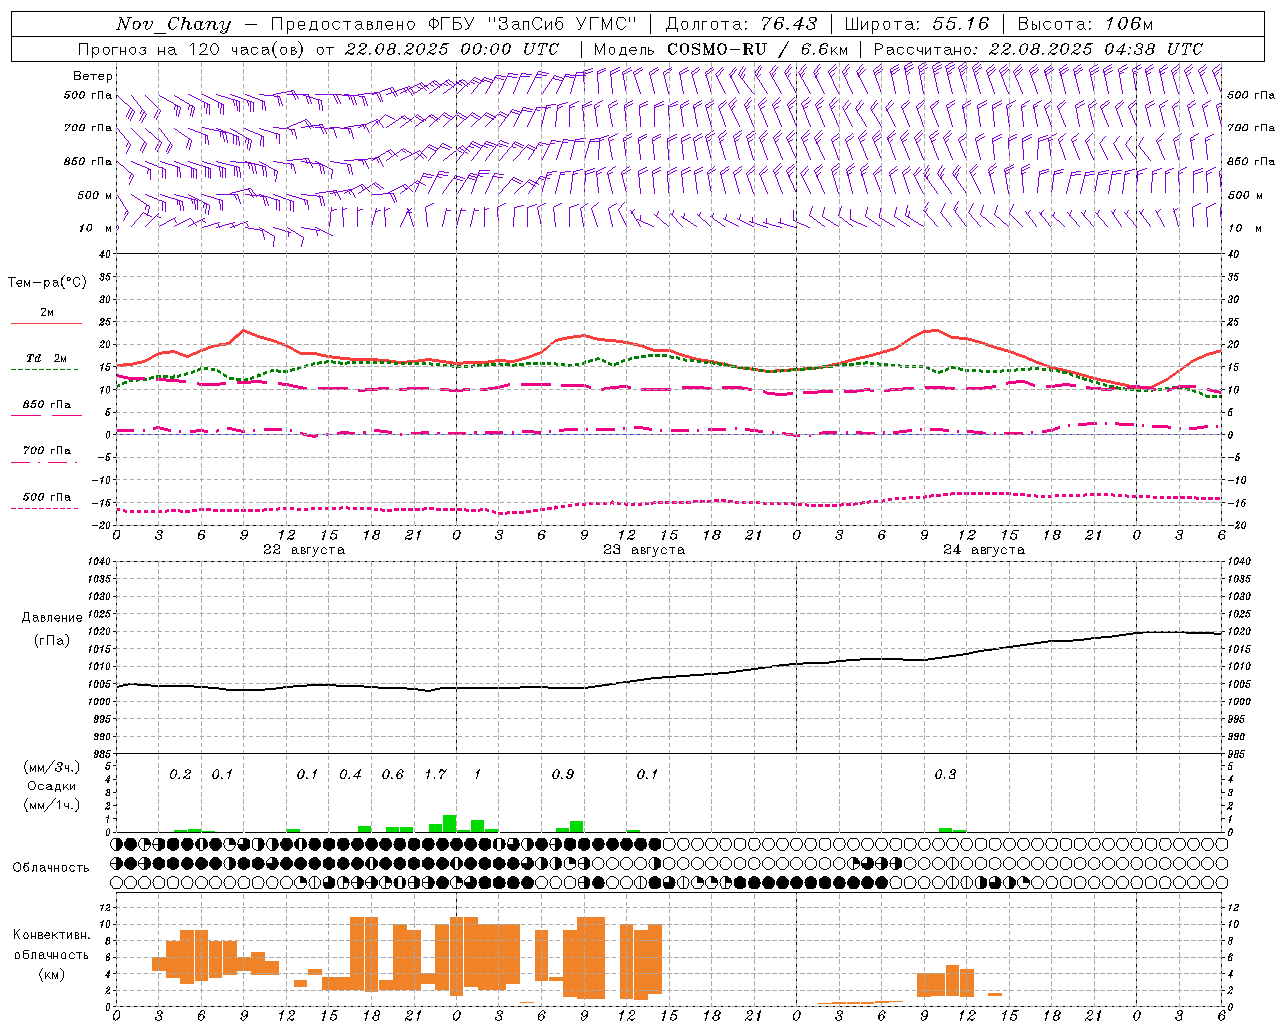Click the "Давление" pressure panel label
Screen dimensions: 1280x1024
(x=52, y=618)
